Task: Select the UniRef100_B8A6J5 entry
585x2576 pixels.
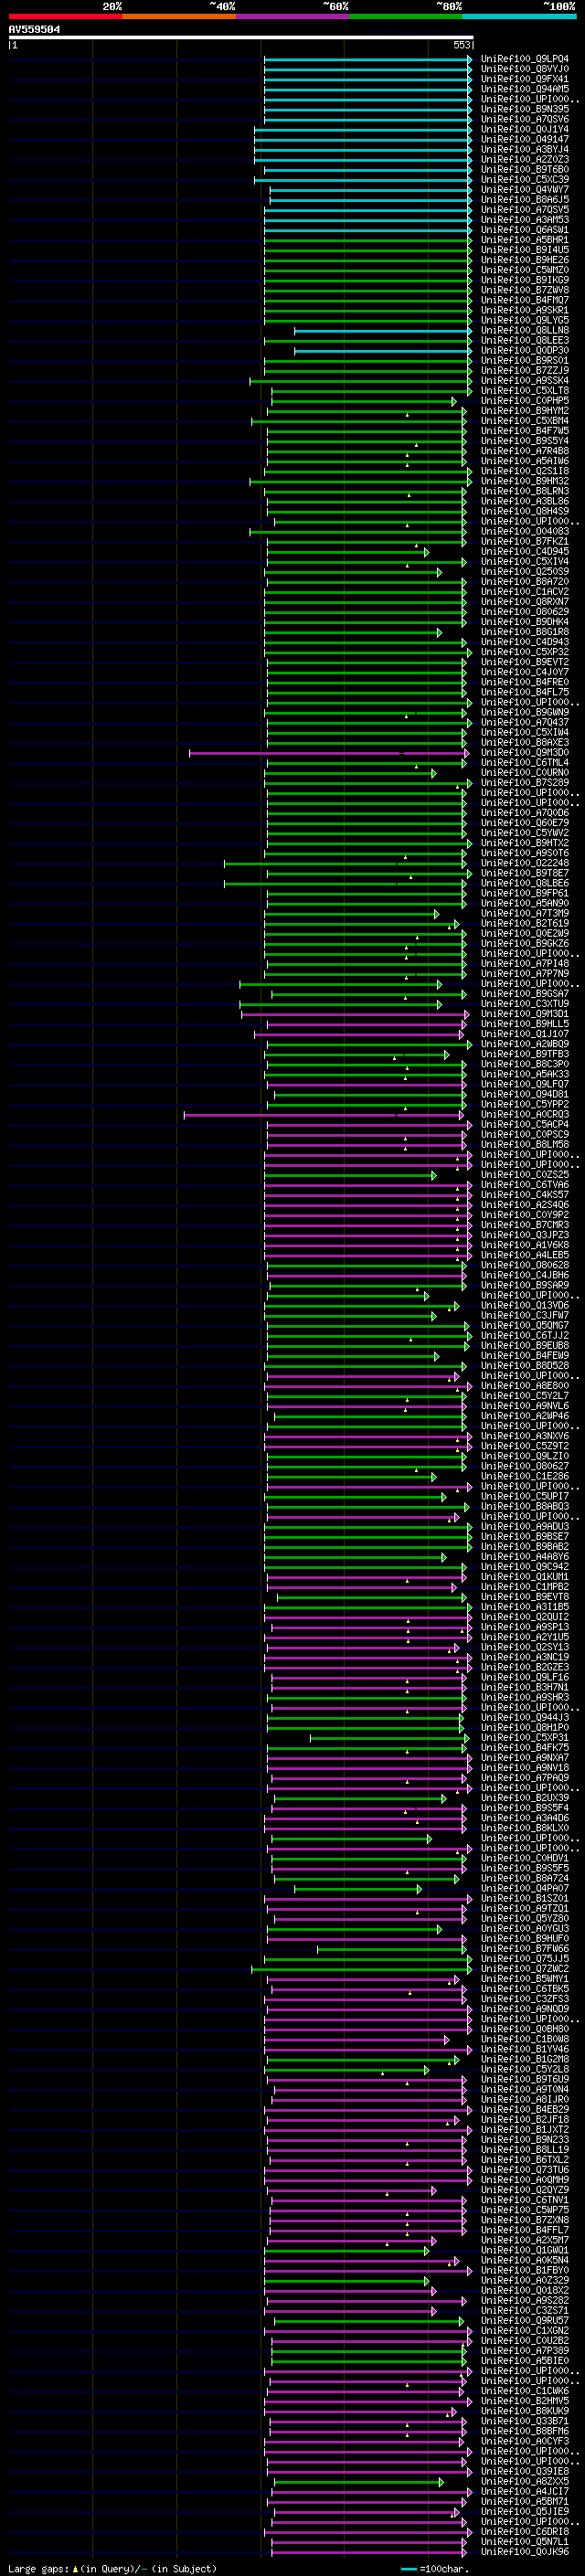Action: pyautogui.click(x=525, y=199)
